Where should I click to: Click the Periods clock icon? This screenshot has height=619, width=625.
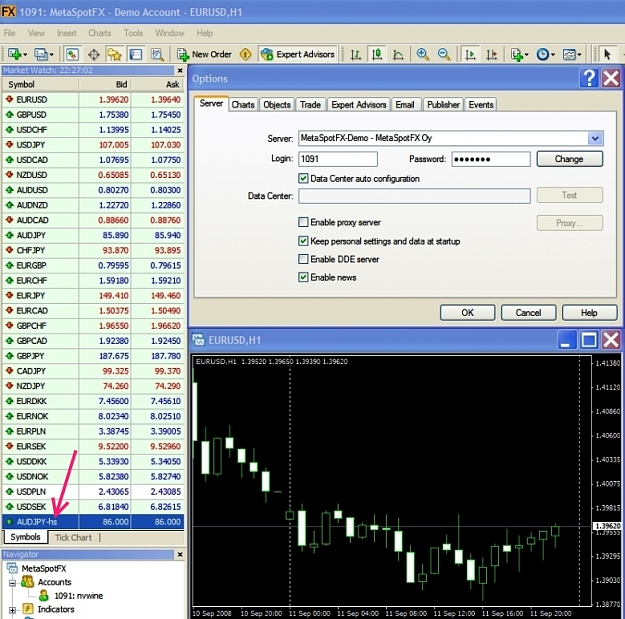[542, 54]
